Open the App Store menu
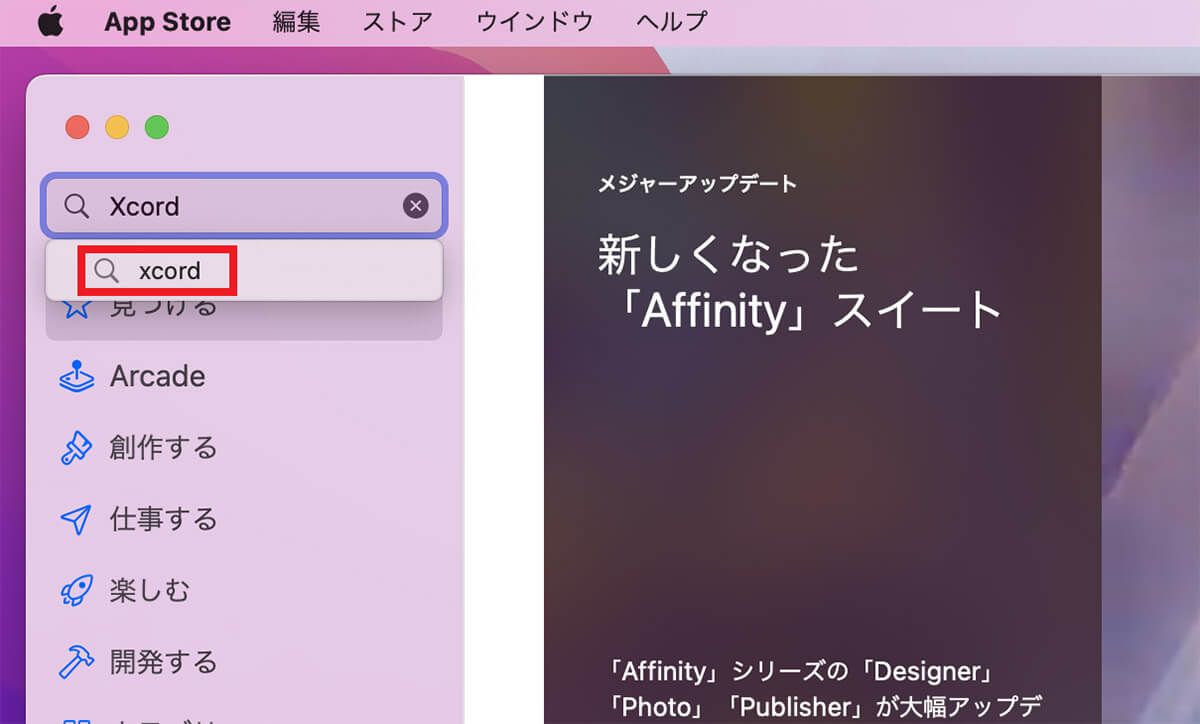This screenshot has width=1200, height=724. pos(167,21)
